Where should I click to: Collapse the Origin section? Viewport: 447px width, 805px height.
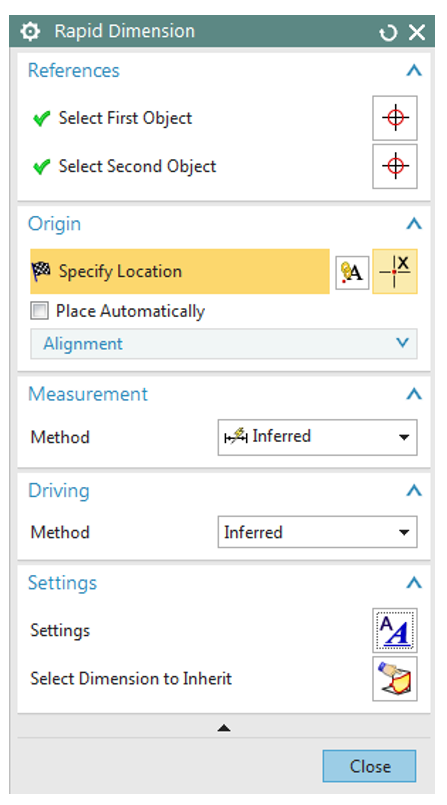(414, 224)
